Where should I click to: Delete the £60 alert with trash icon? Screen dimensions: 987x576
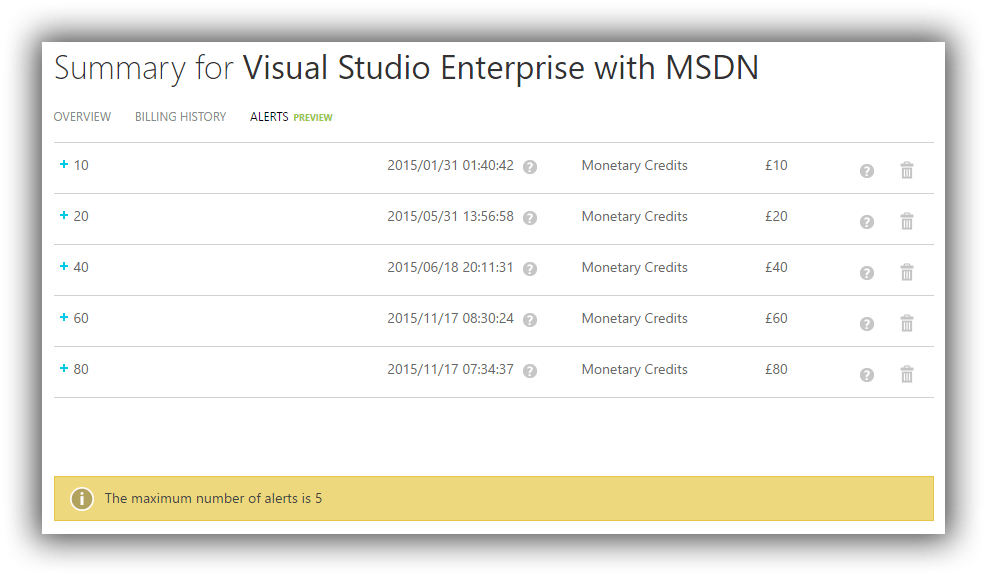[x=906, y=323]
